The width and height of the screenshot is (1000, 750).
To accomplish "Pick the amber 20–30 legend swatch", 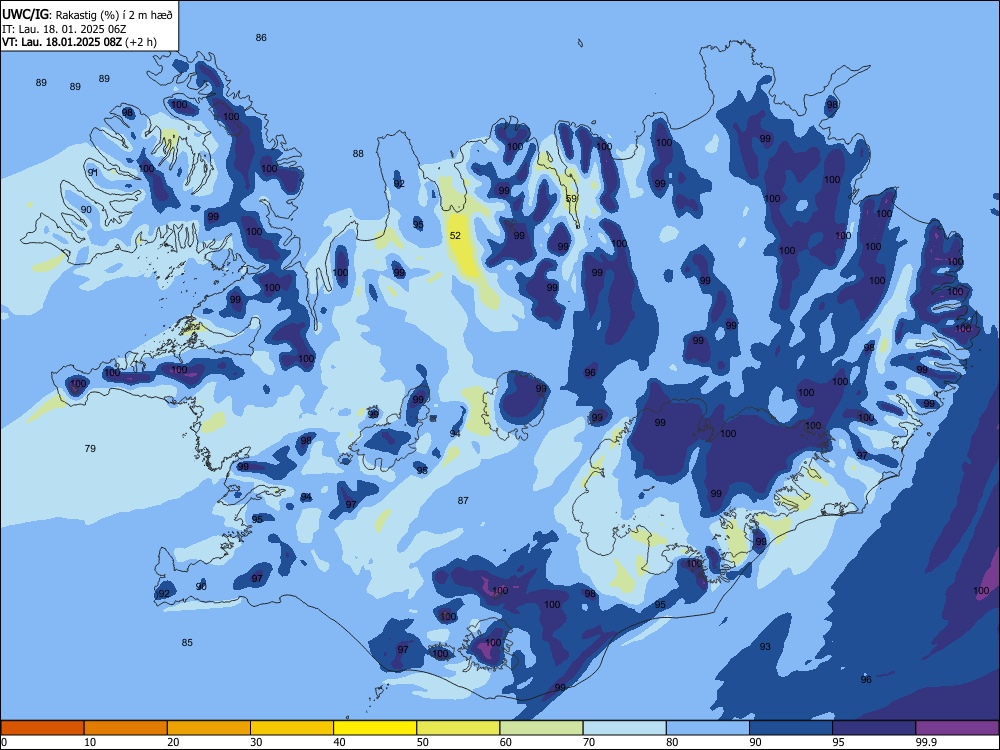I will pyautogui.click(x=209, y=728).
